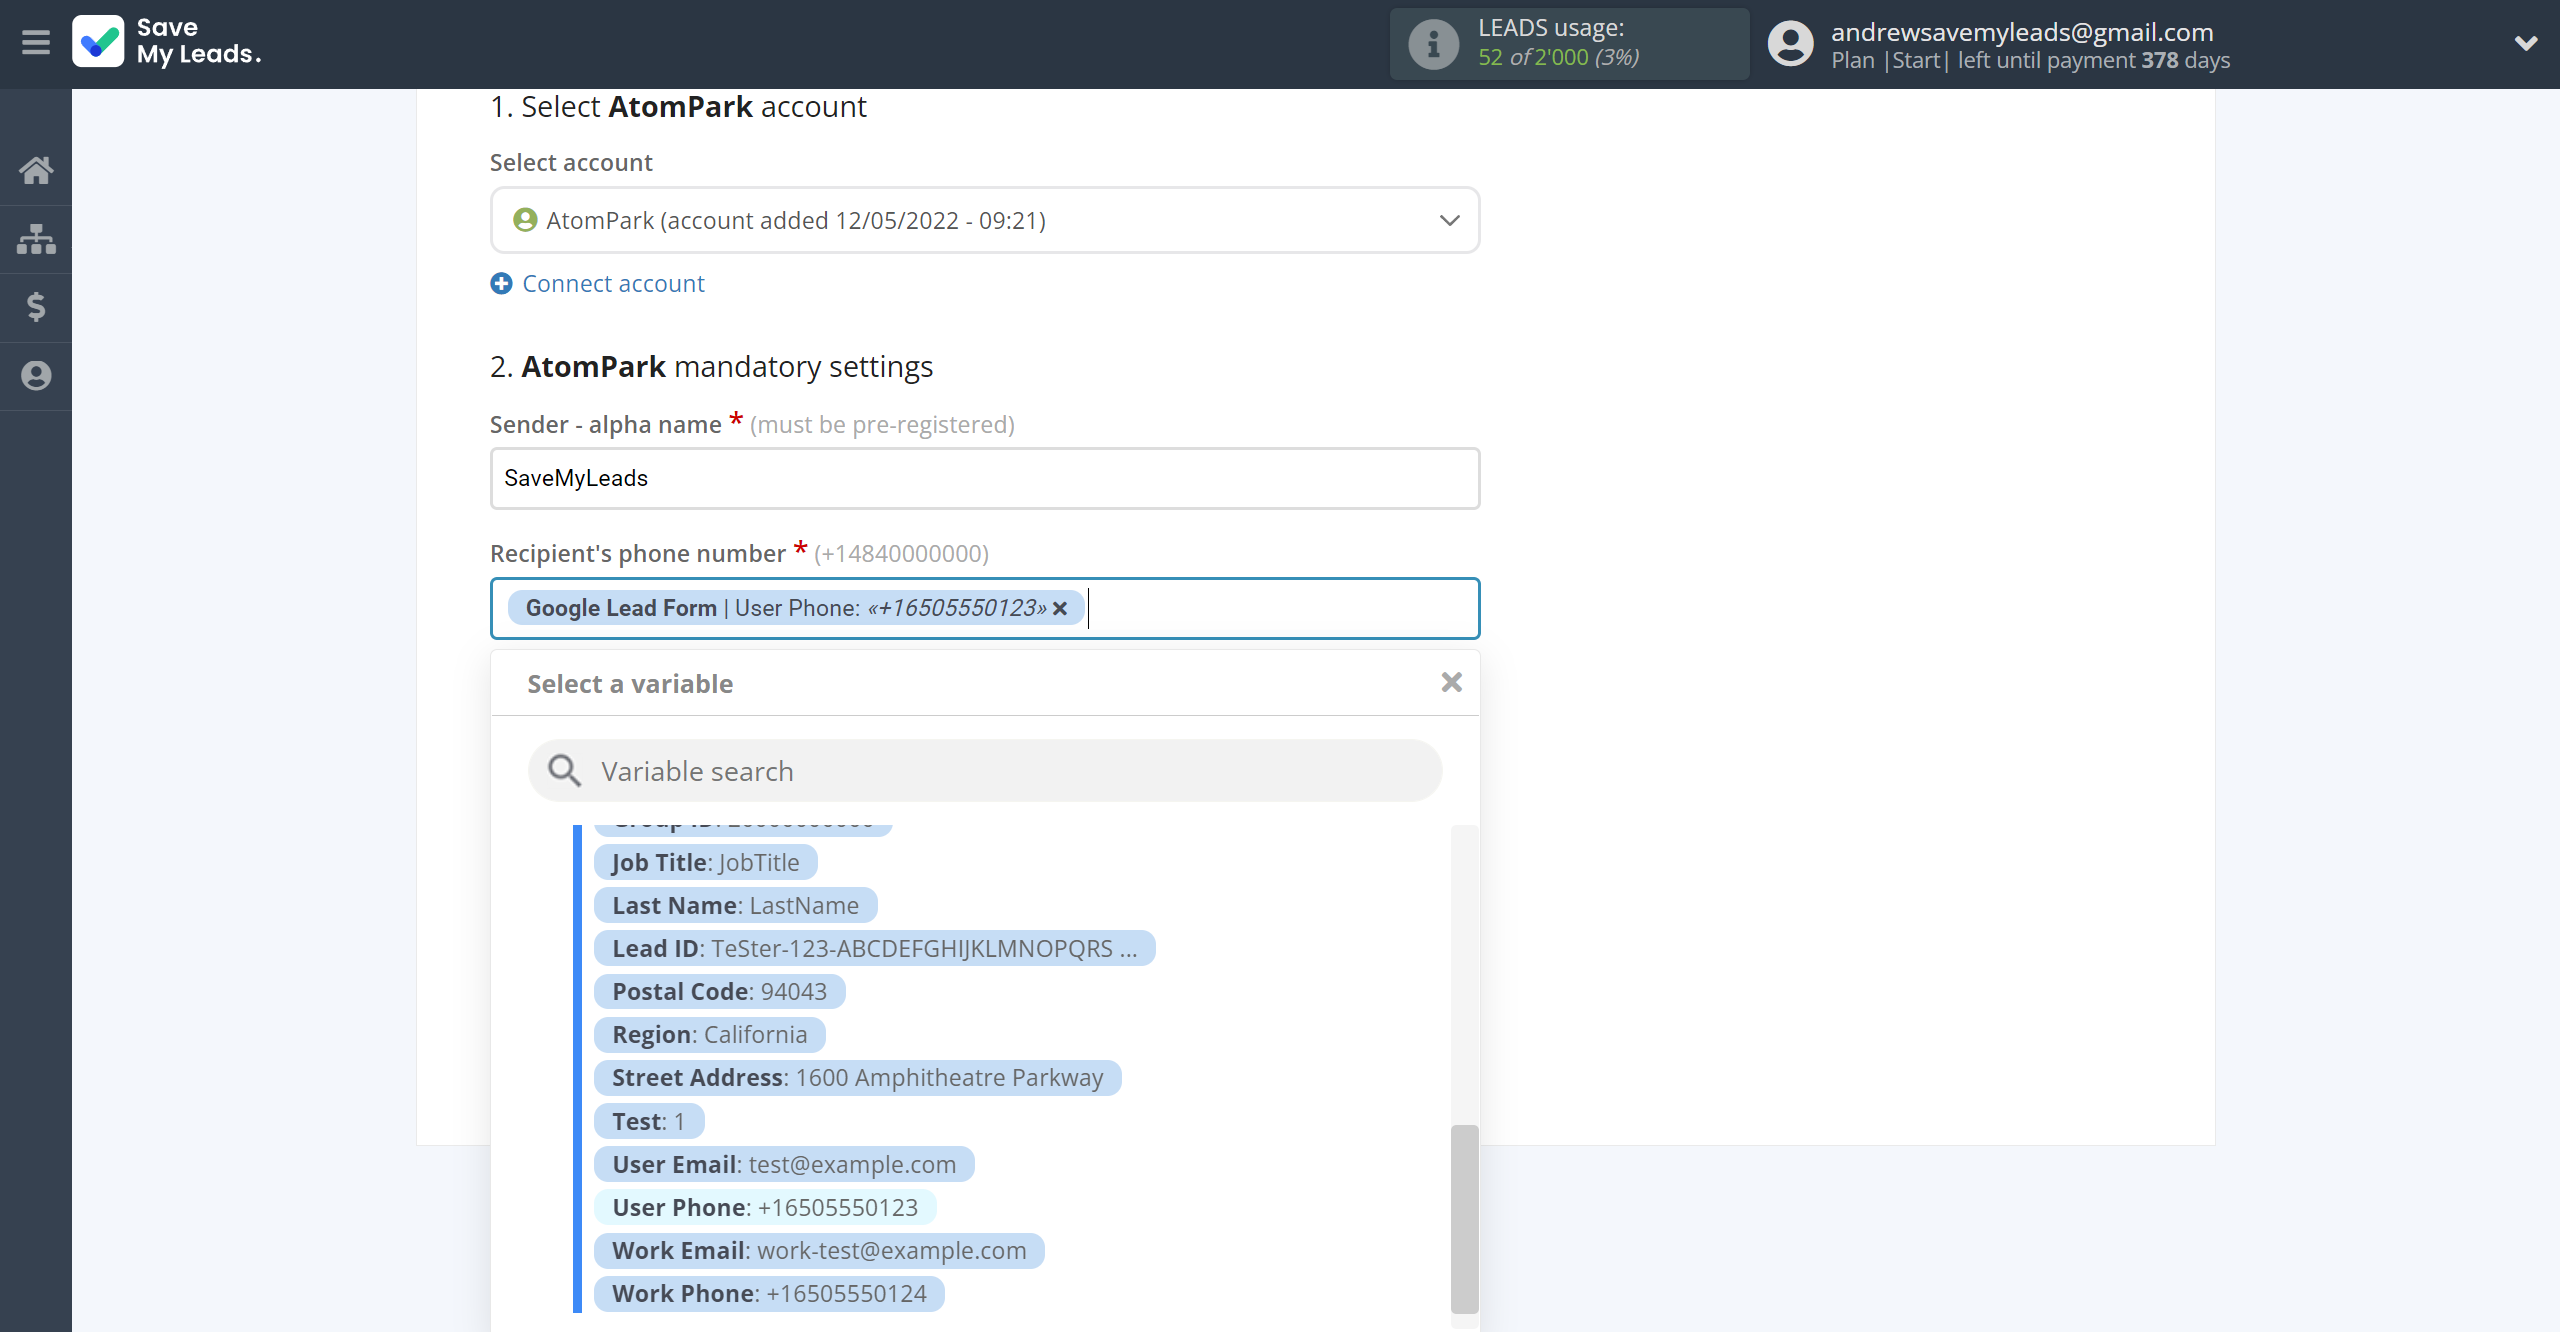Select the User Phone variable in the list
This screenshot has width=2560, height=1332.
coord(765,1207)
